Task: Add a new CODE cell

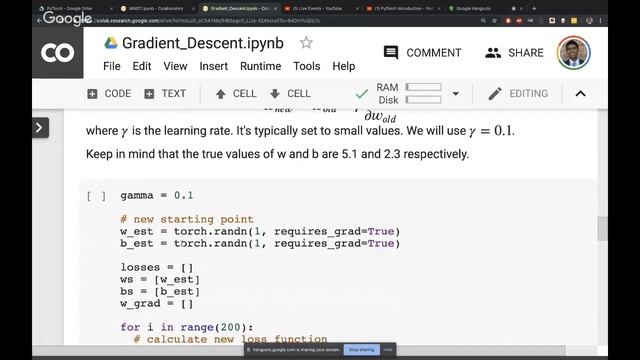Action: 109,94
